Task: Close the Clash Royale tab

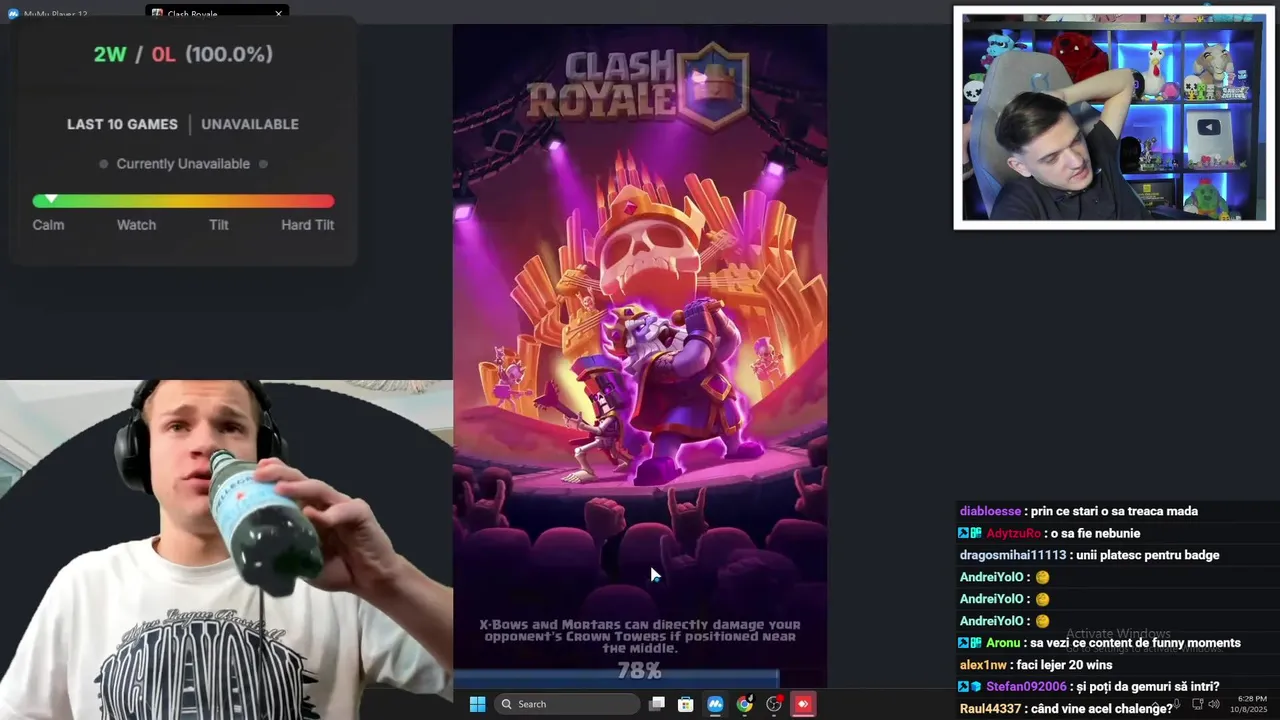Action: click(278, 14)
